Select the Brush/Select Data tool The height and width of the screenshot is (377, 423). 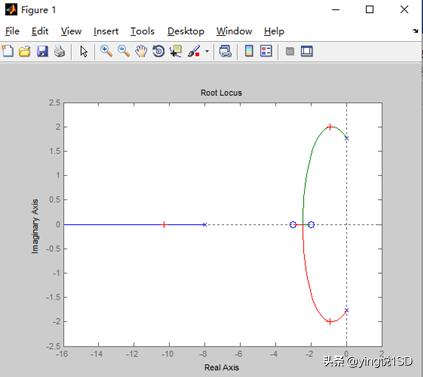click(194, 51)
